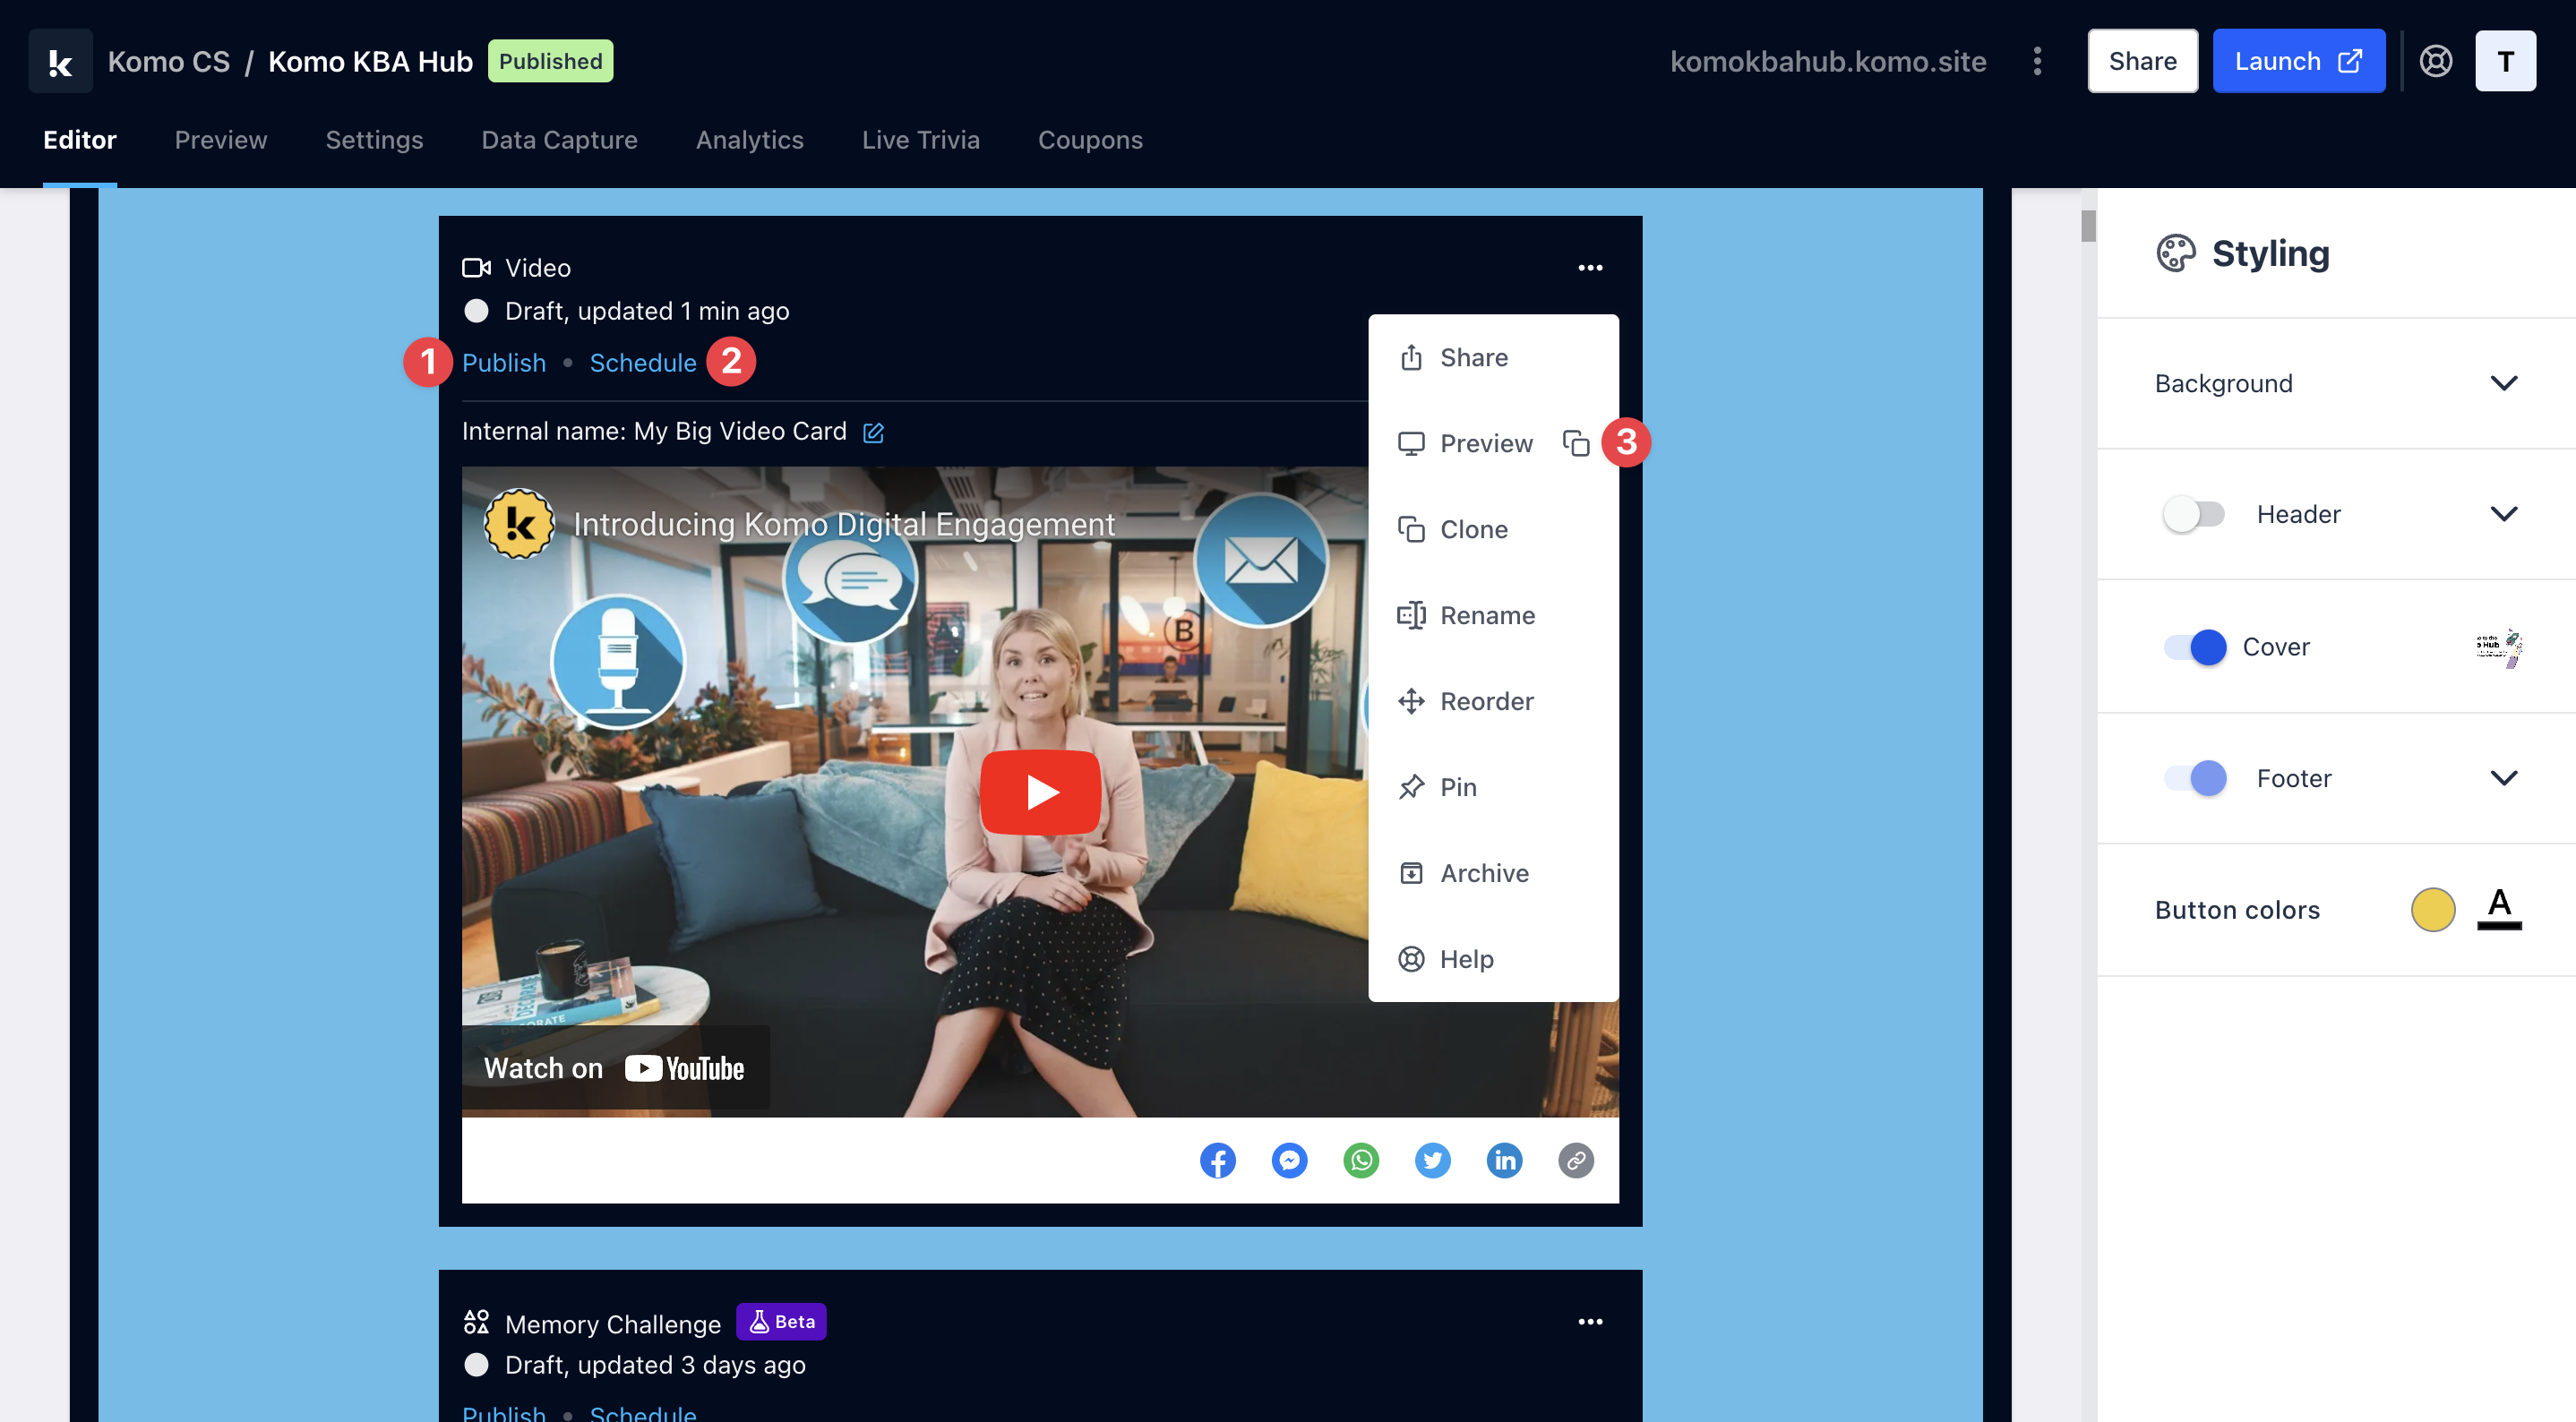Click the Twitter share icon
The height and width of the screenshot is (1422, 2576).
pos(1432,1160)
